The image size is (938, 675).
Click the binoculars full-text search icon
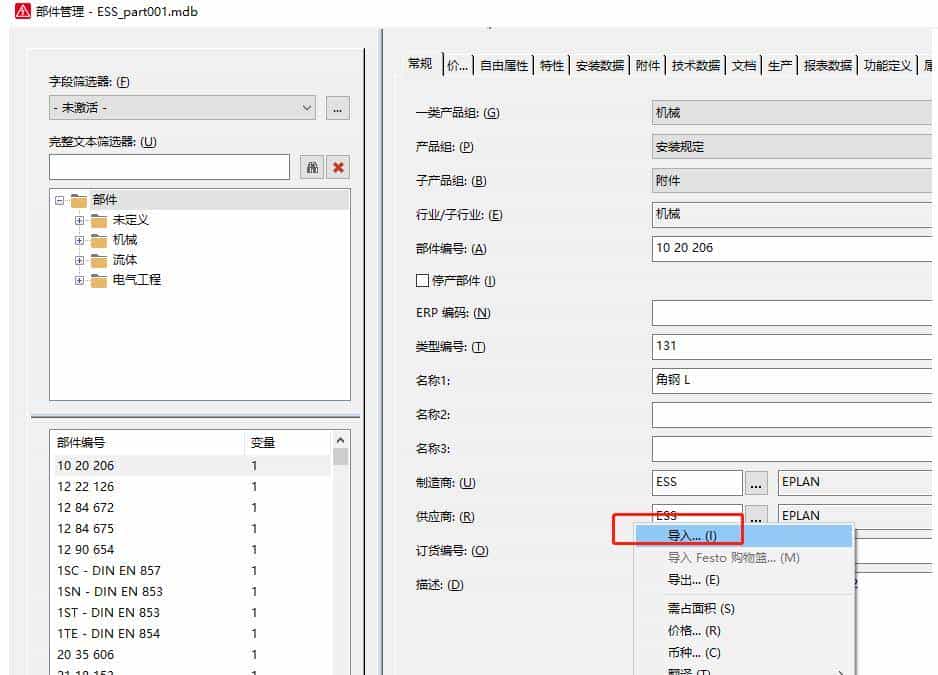click(x=311, y=166)
